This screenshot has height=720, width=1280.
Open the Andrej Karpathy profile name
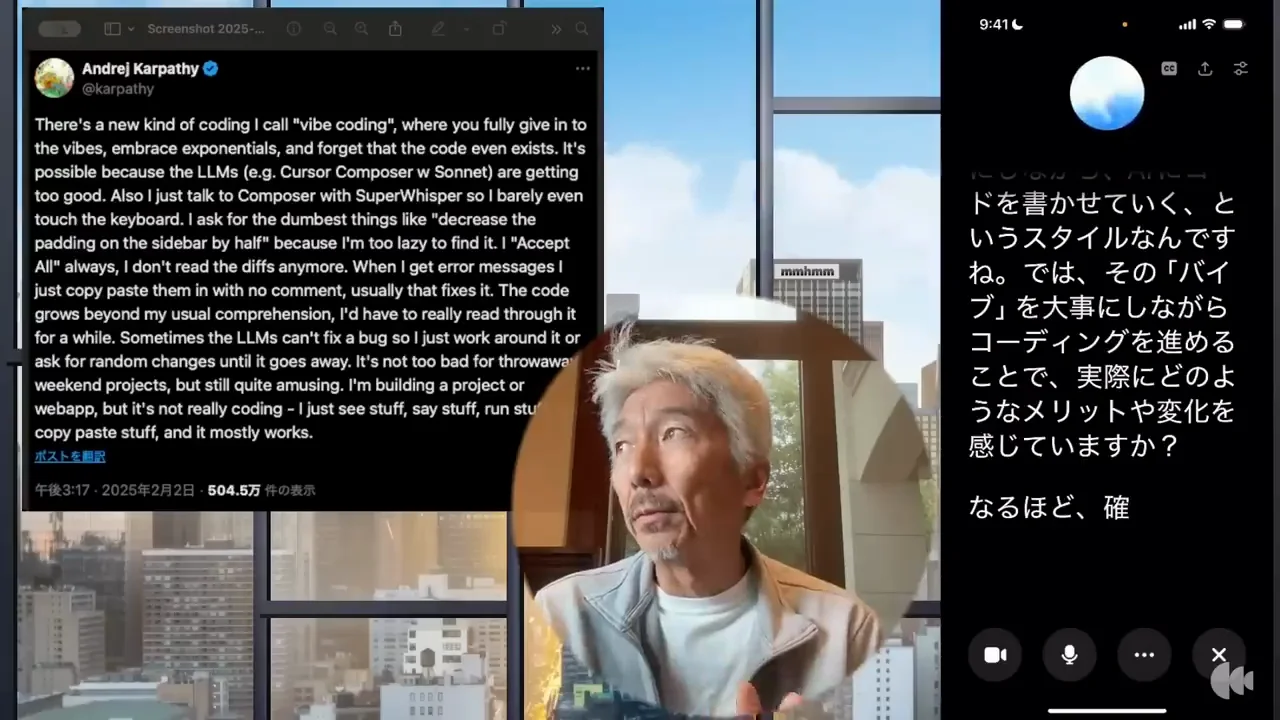tap(140, 69)
